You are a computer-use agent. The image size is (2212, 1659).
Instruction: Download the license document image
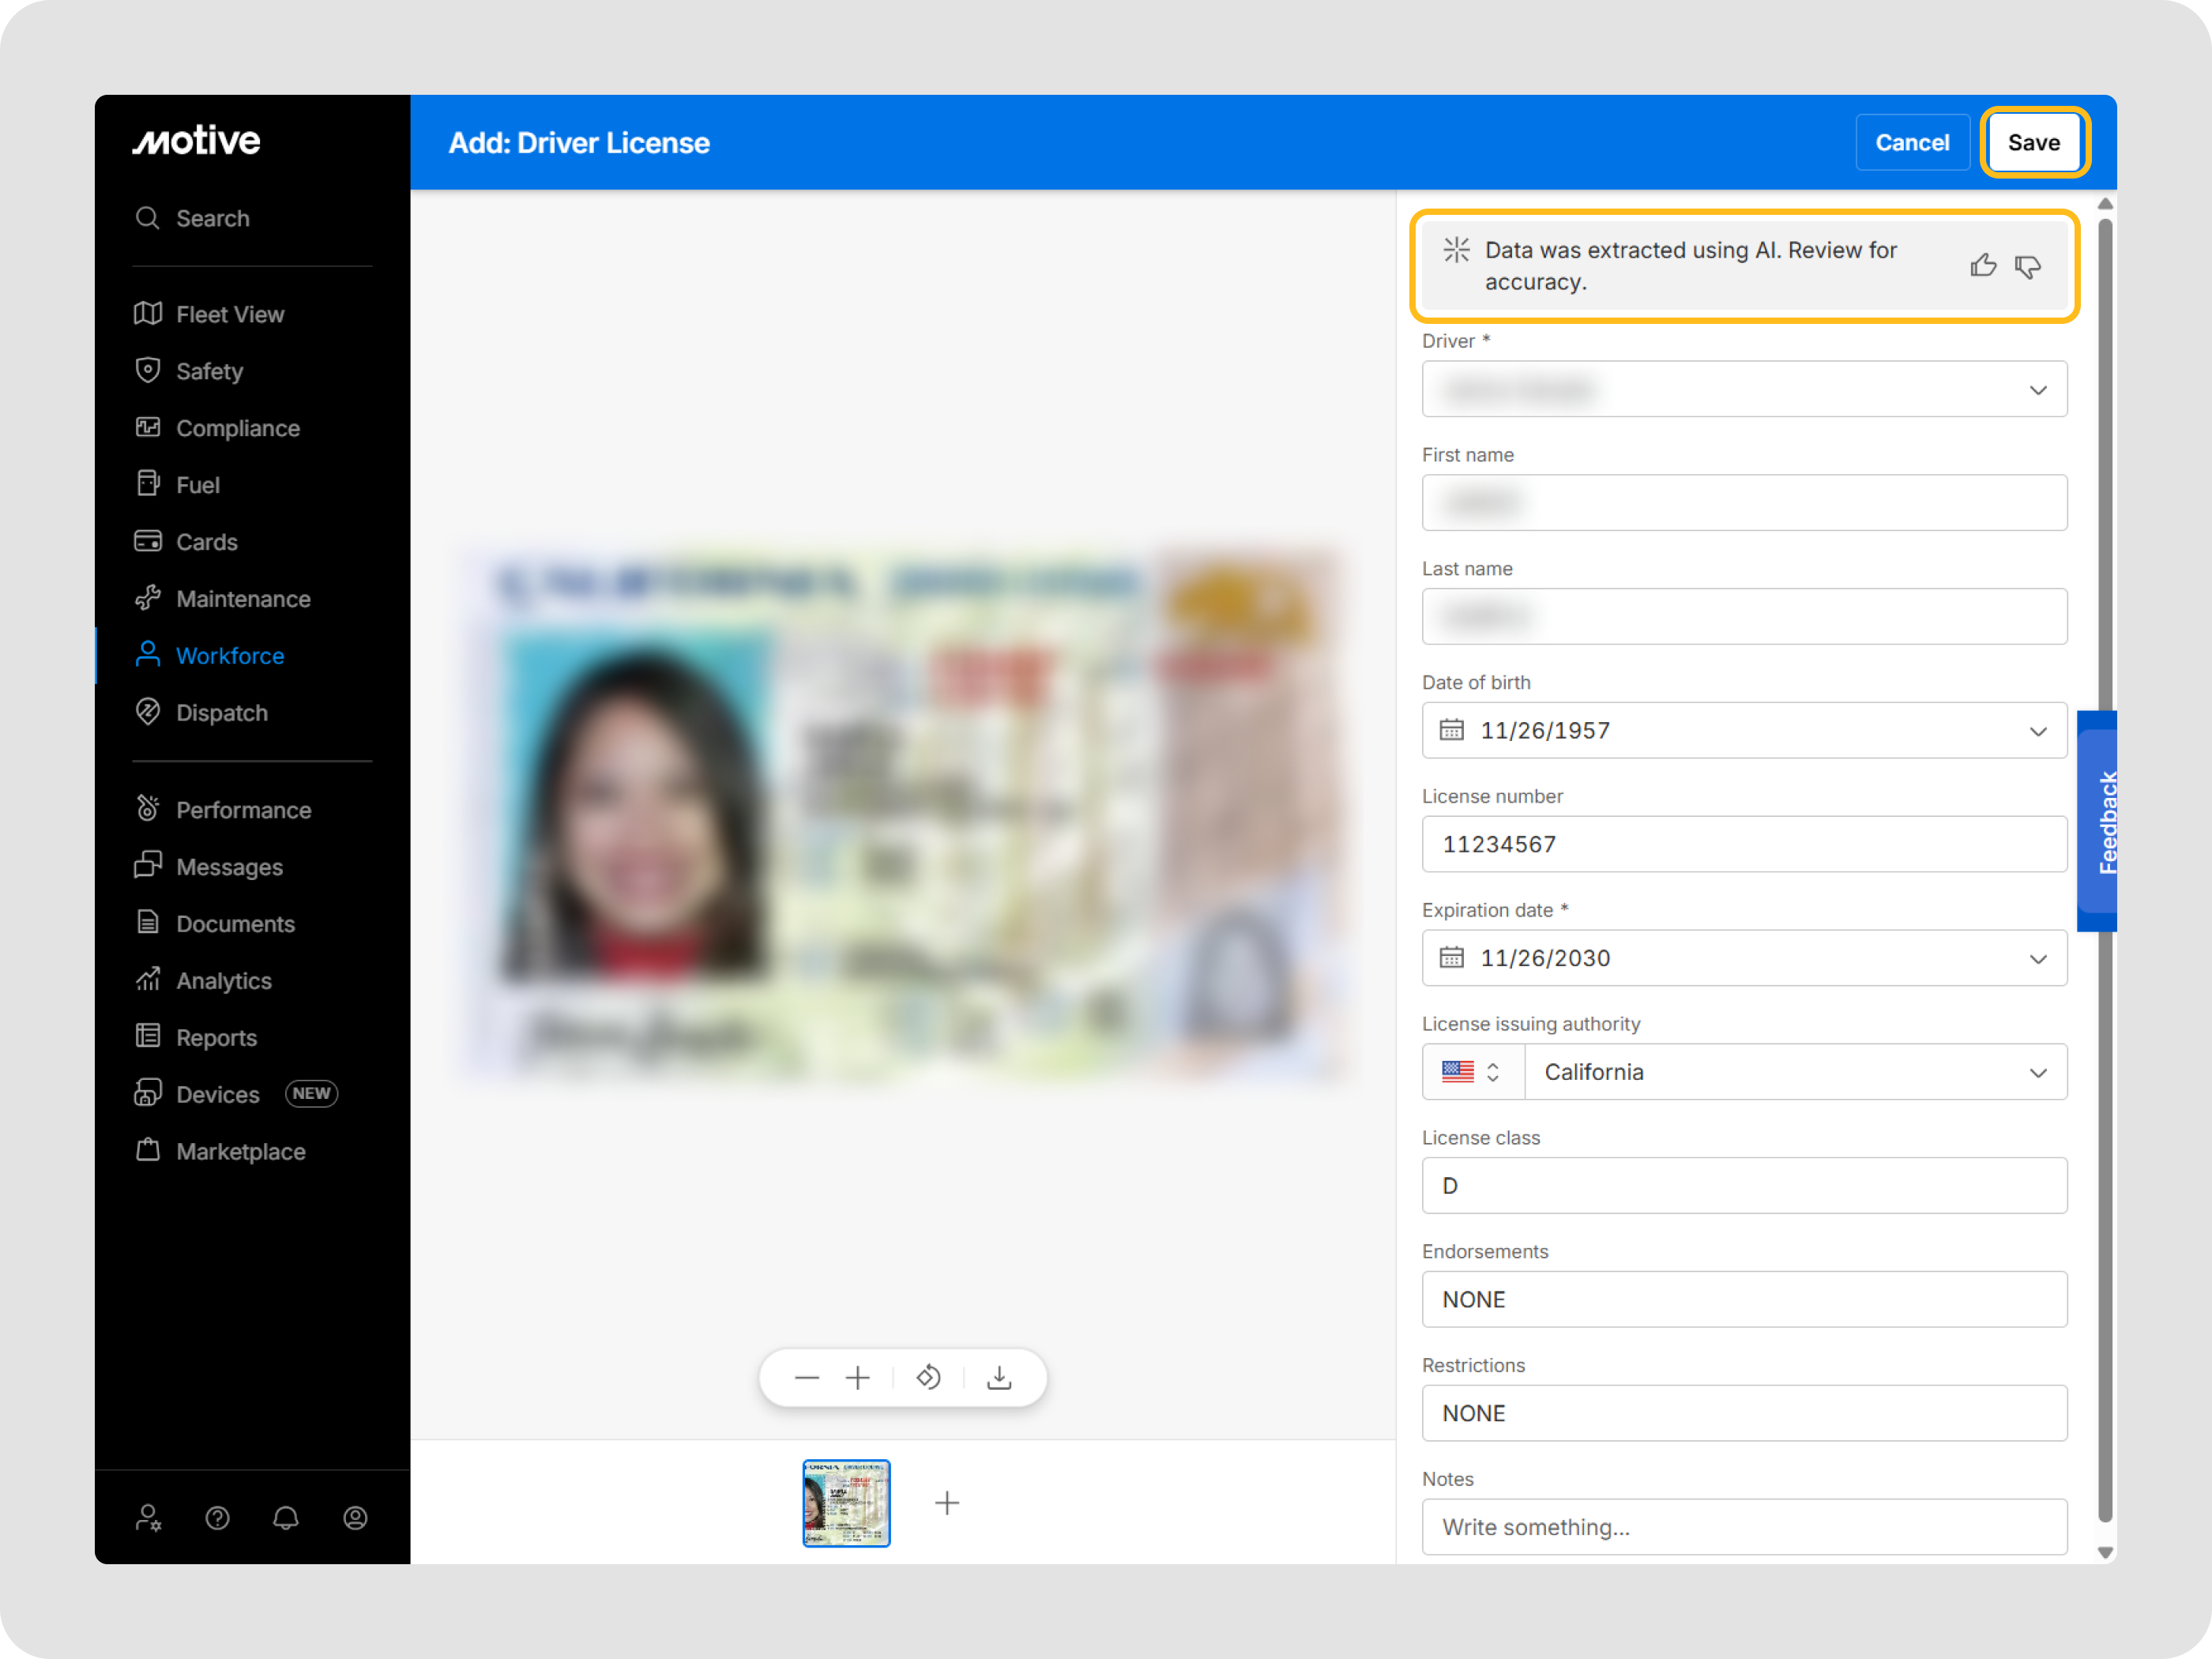point(999,1378)
